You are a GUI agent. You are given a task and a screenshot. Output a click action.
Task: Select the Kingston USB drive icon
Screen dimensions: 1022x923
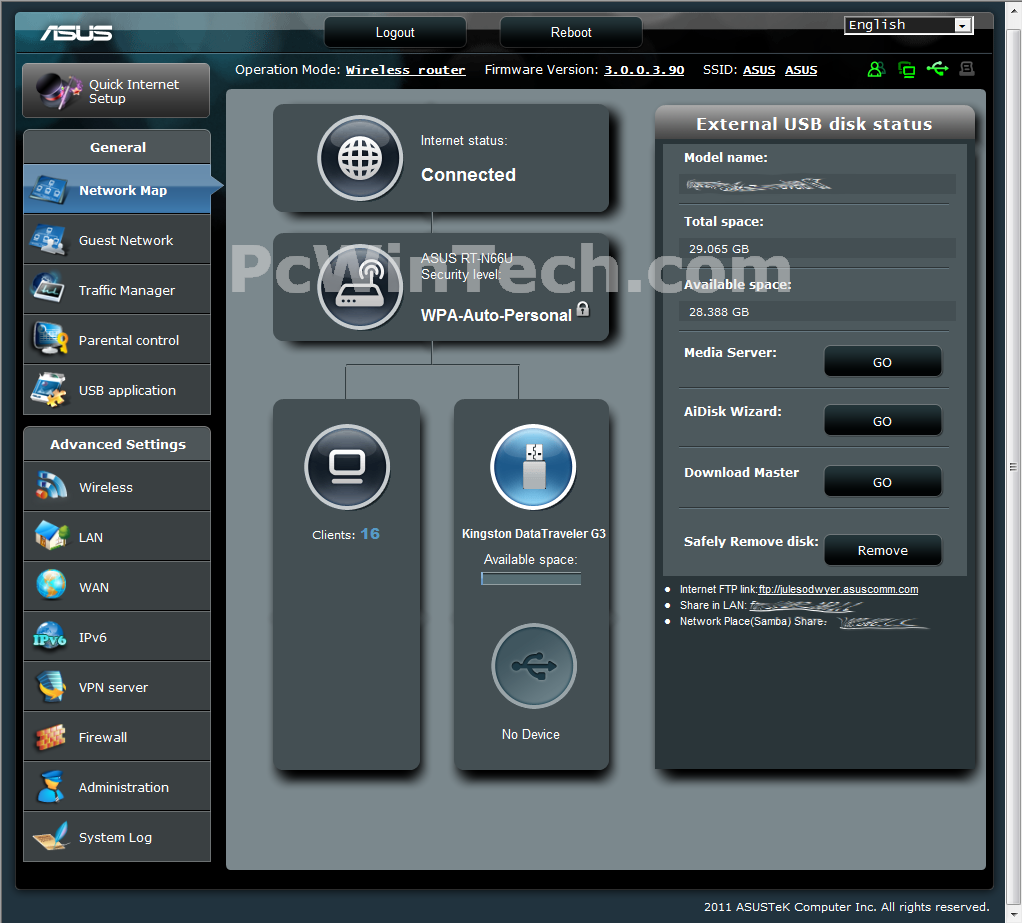click(x=533, y=467)
